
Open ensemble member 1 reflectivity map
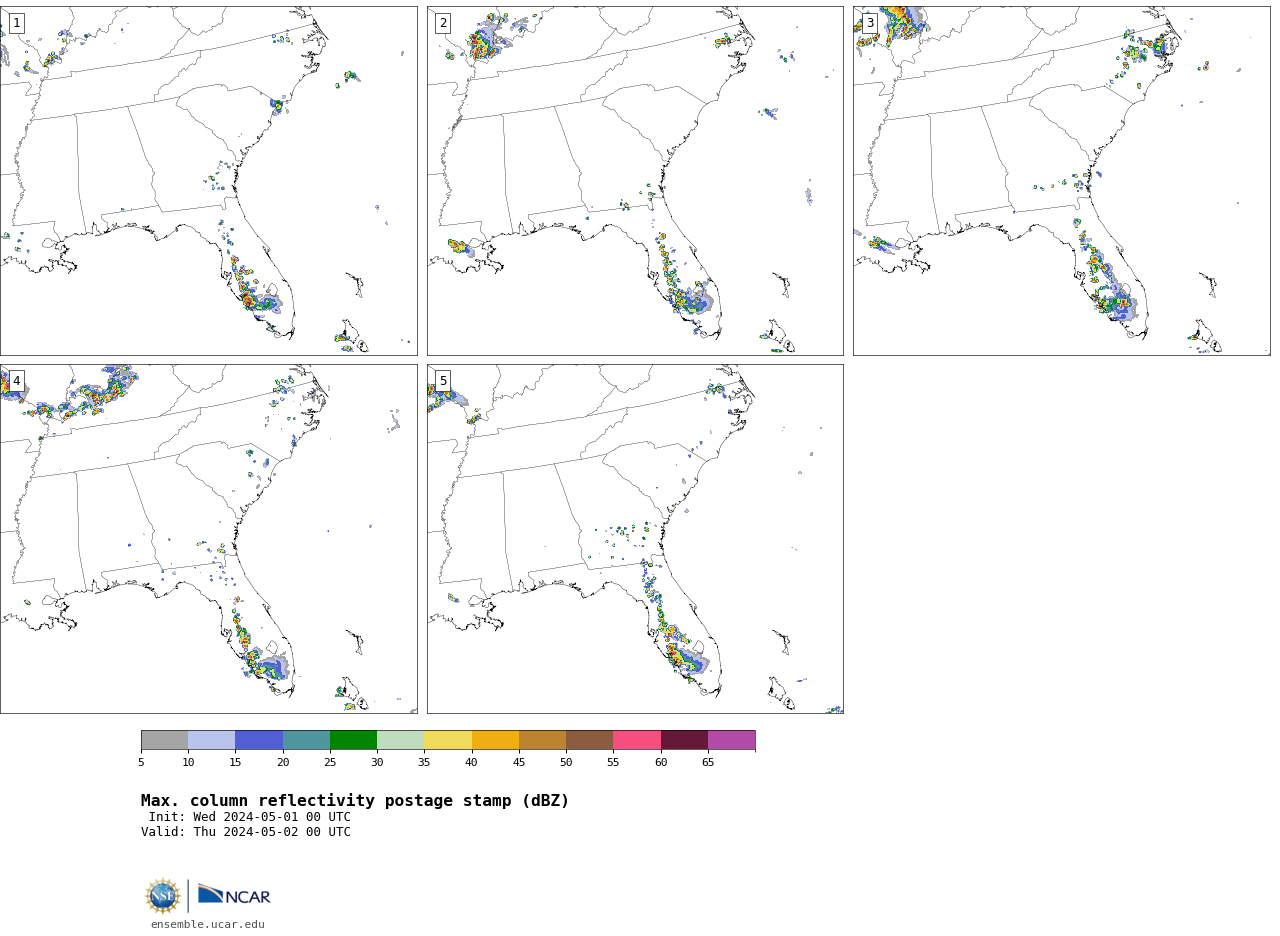click(x=208, y=181)
